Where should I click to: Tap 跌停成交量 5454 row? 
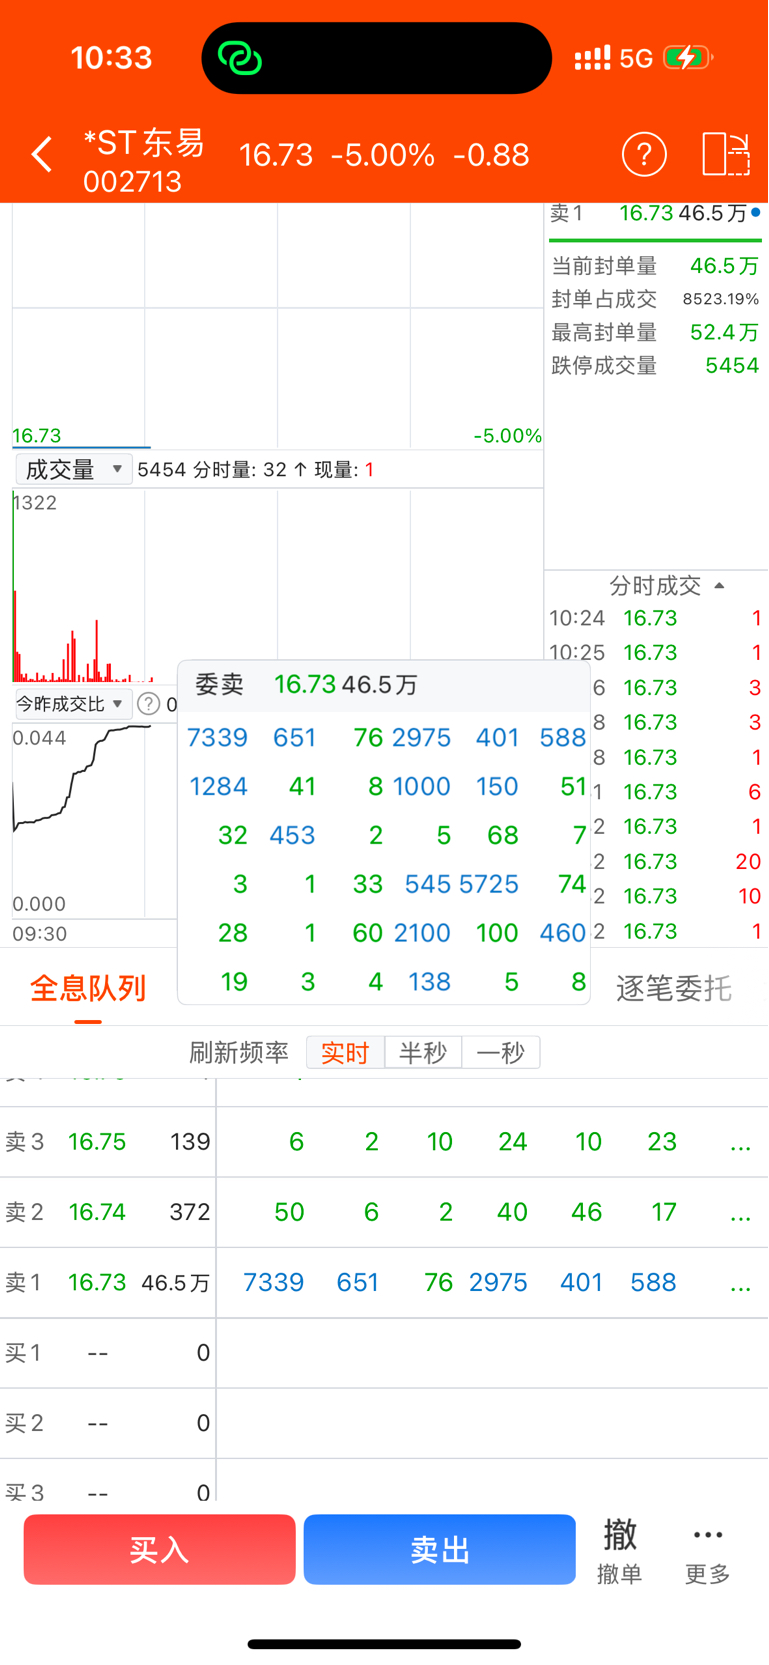655,365
